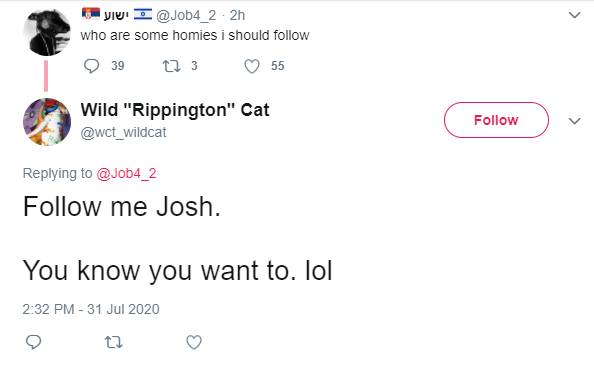The image size is (594, 366).
Task: Click the 2h timestamp on the original tweet
Action: [237, 16]
